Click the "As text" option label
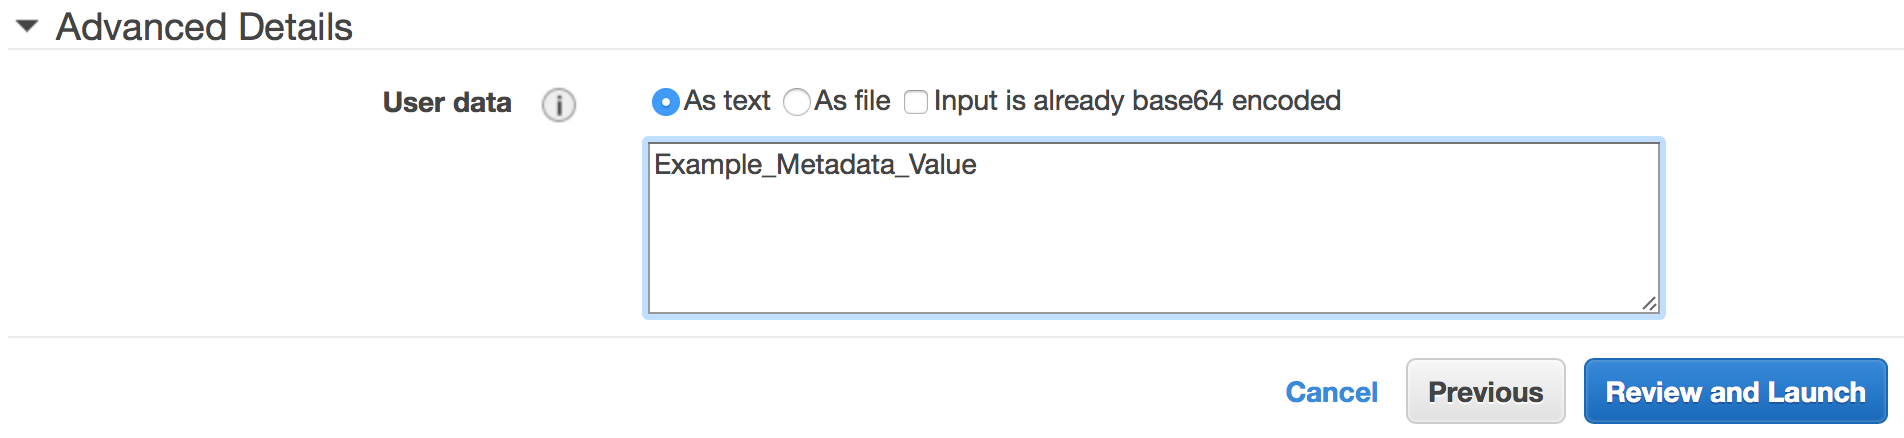 727,101
